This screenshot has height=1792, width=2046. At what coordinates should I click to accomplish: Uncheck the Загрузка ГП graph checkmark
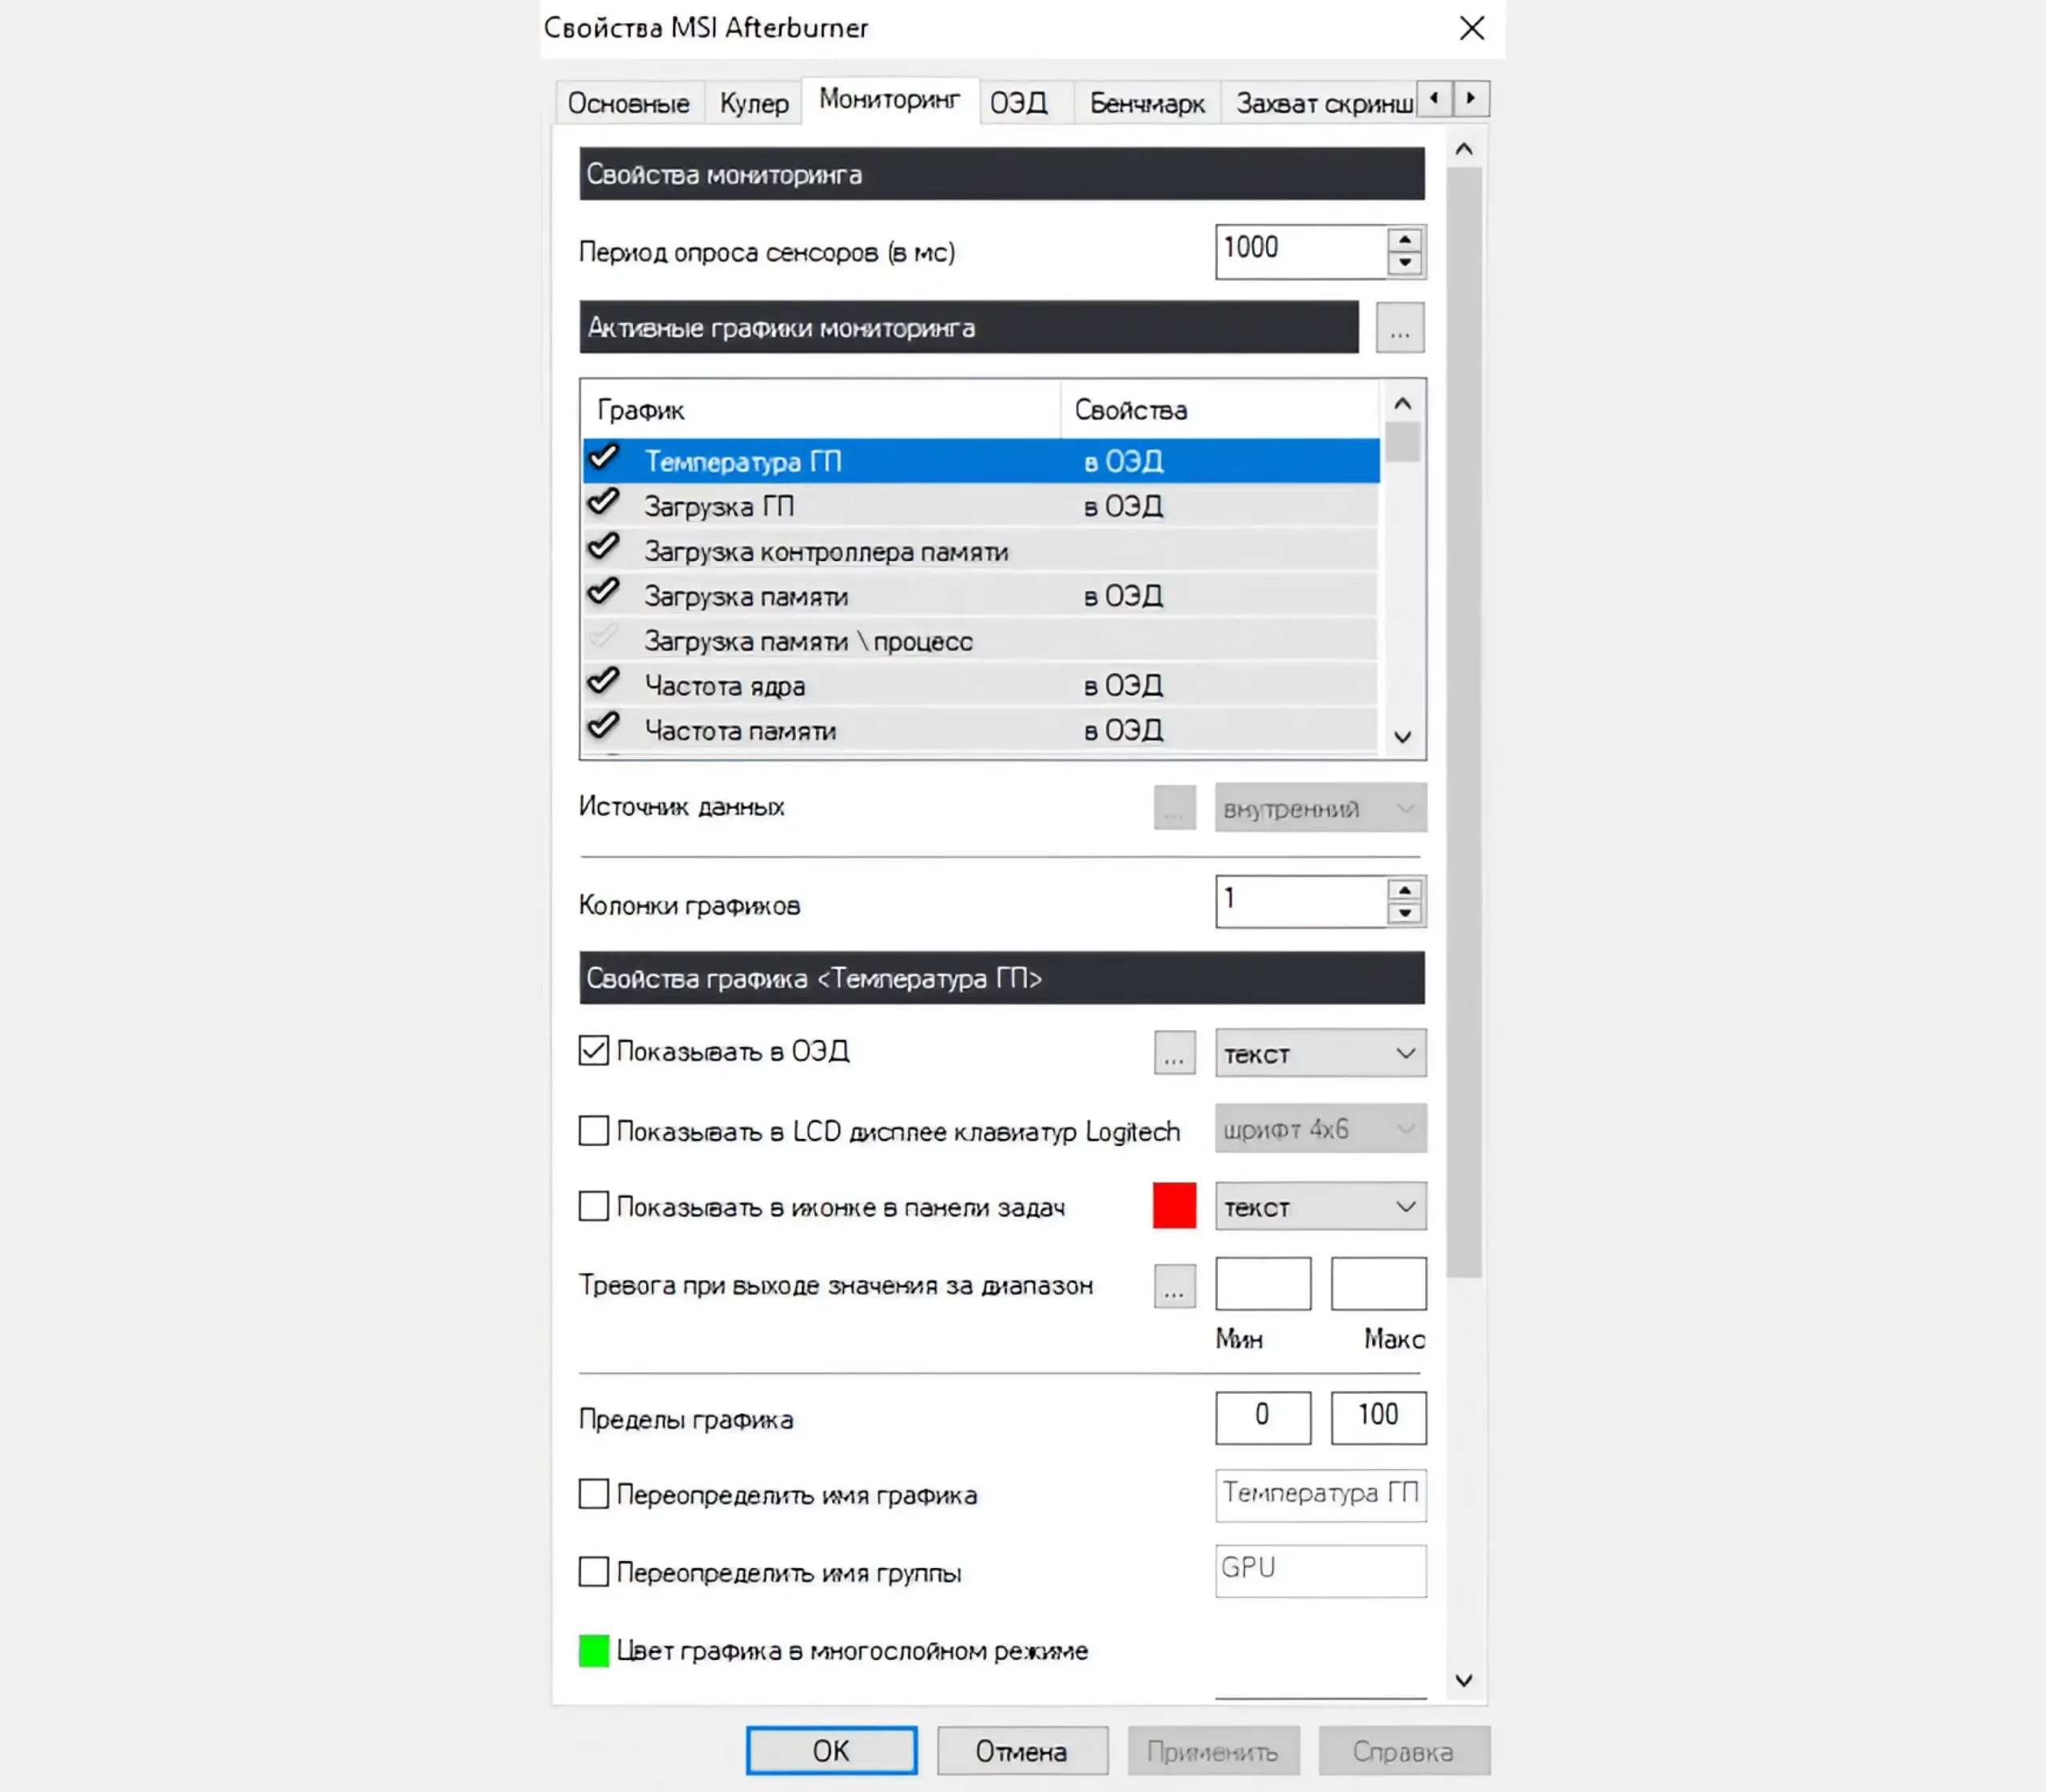(x=603, y=503)
